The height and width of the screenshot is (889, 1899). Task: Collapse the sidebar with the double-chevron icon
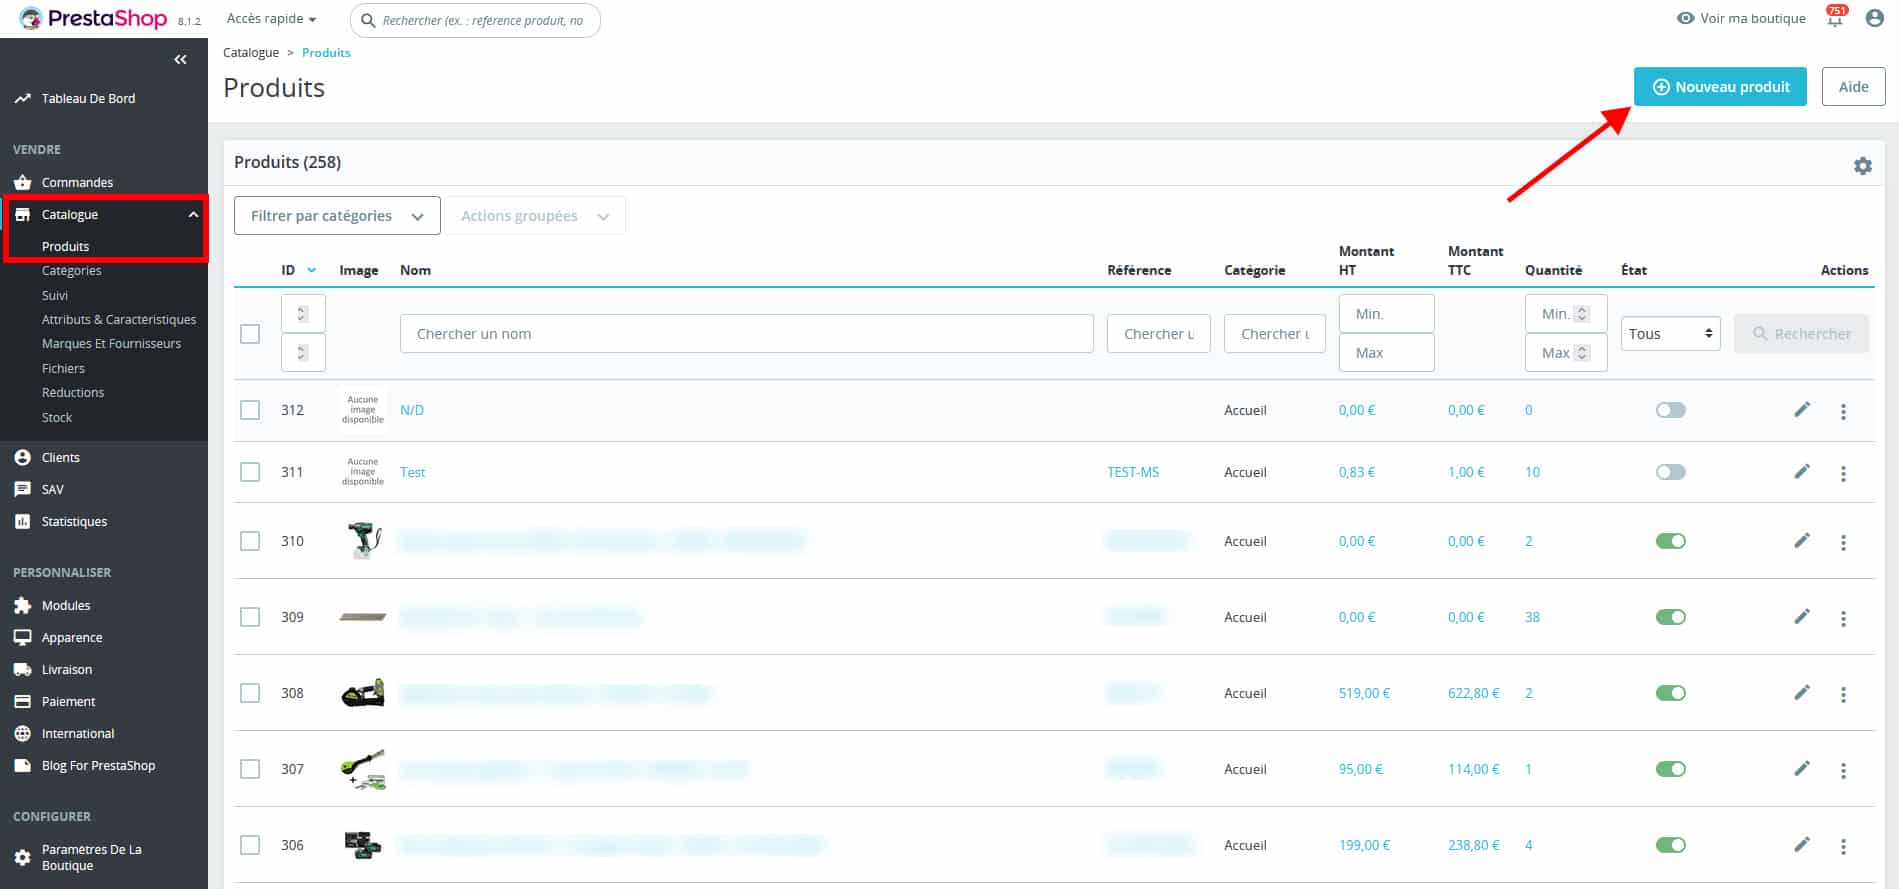point(180,60)
